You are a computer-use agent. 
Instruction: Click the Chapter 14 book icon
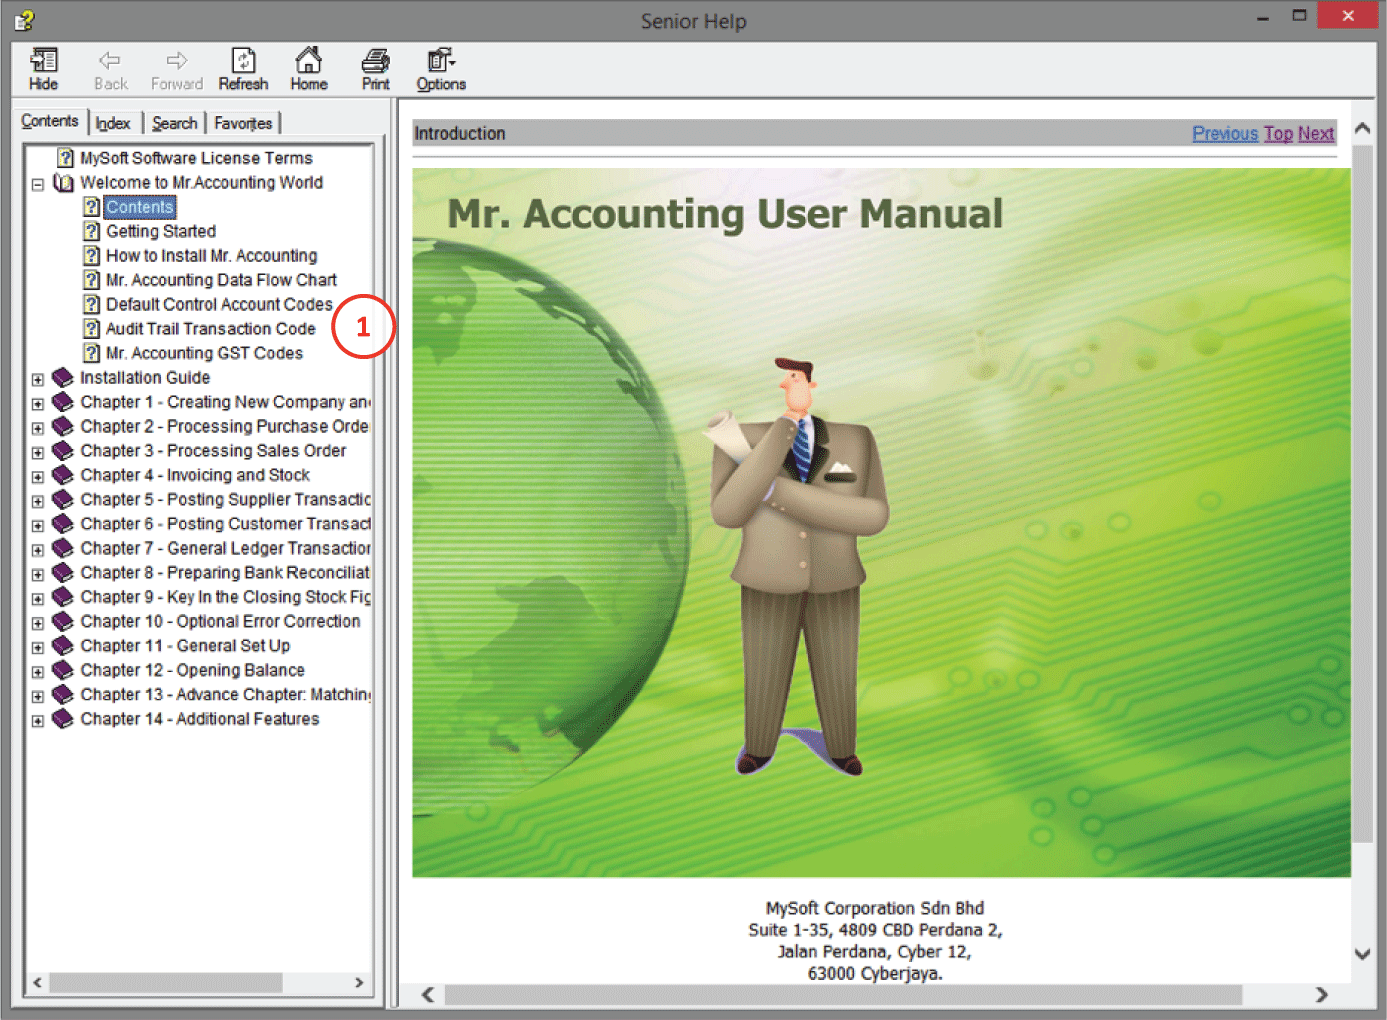pos(63,719)
